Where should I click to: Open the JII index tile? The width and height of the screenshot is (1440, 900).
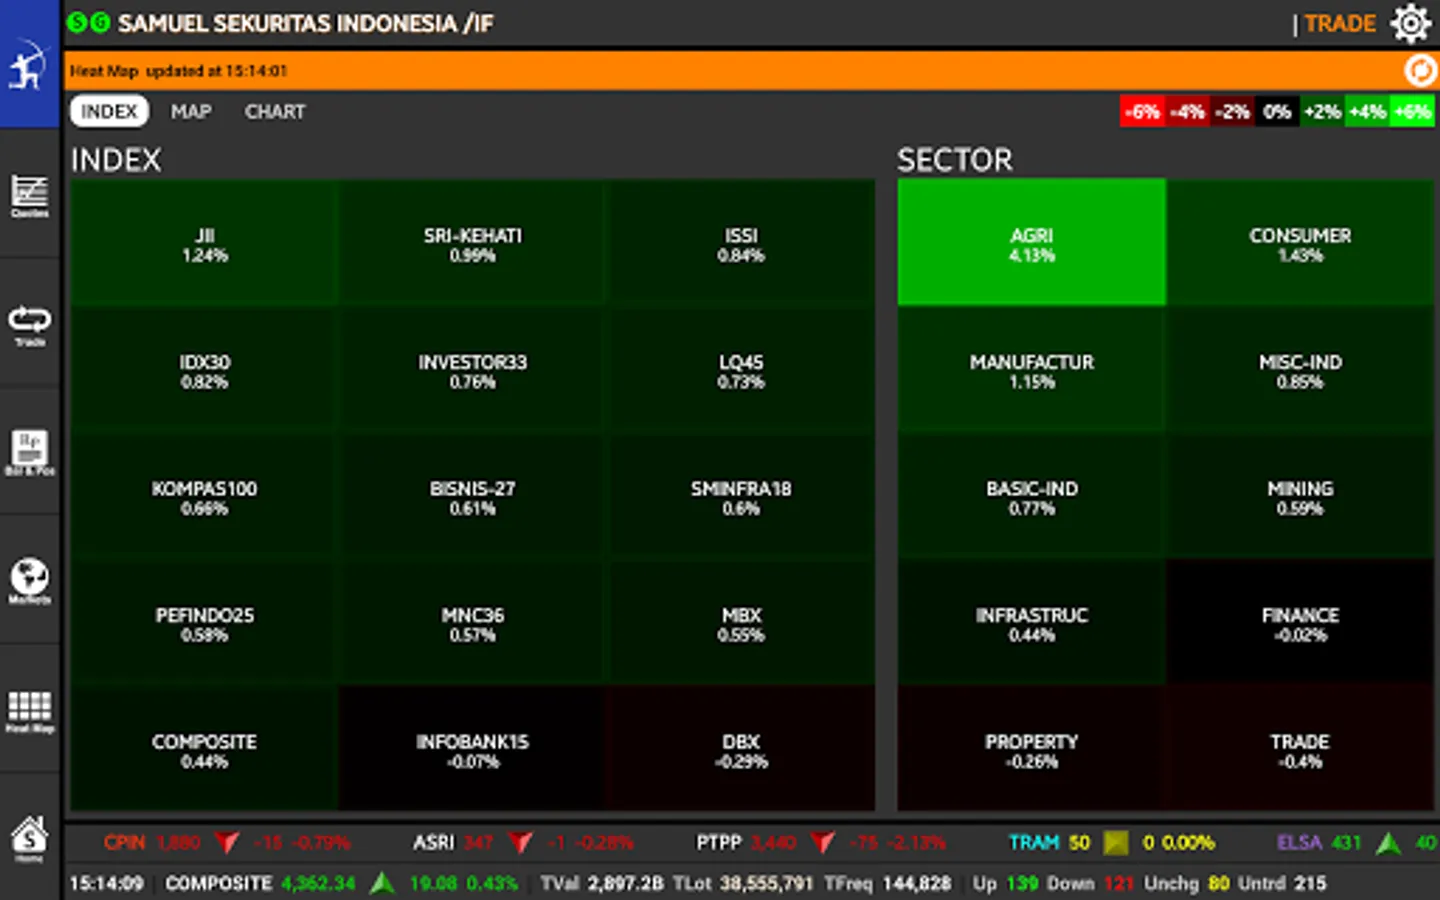click(204, 242)
